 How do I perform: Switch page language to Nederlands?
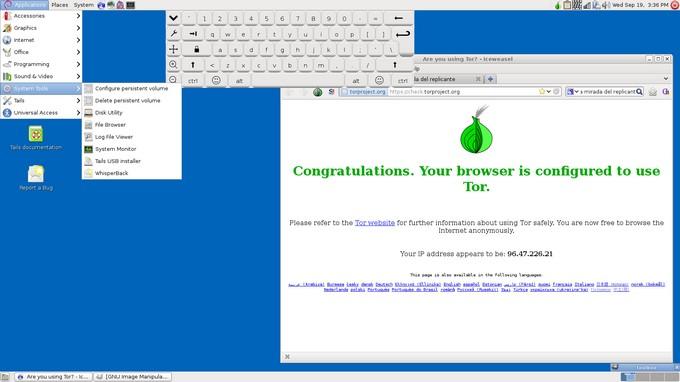(336, 290)
